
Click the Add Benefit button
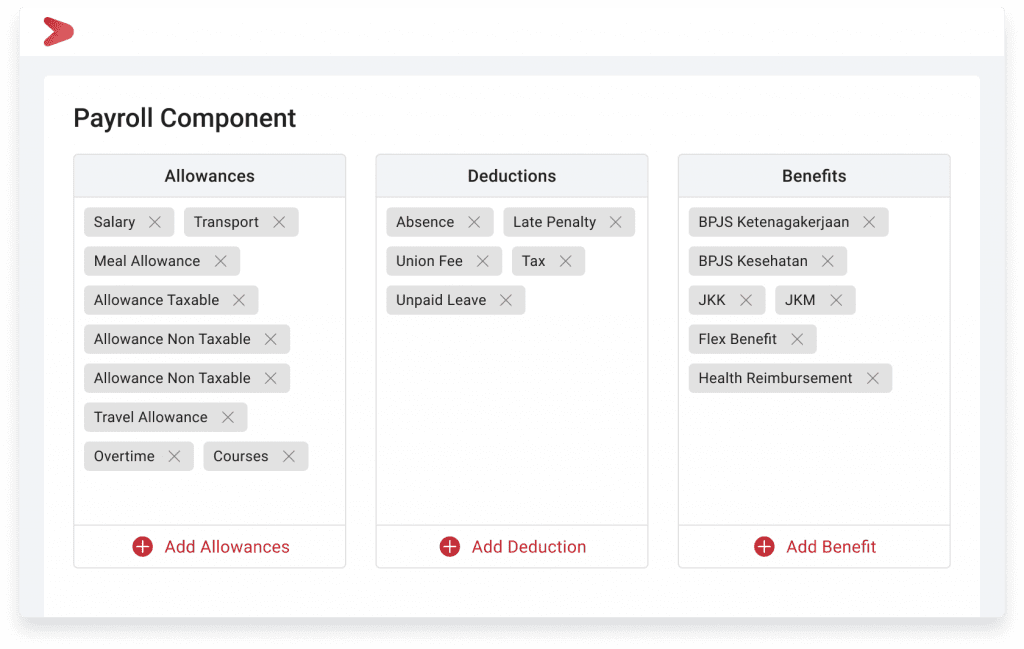pos(815,547)
